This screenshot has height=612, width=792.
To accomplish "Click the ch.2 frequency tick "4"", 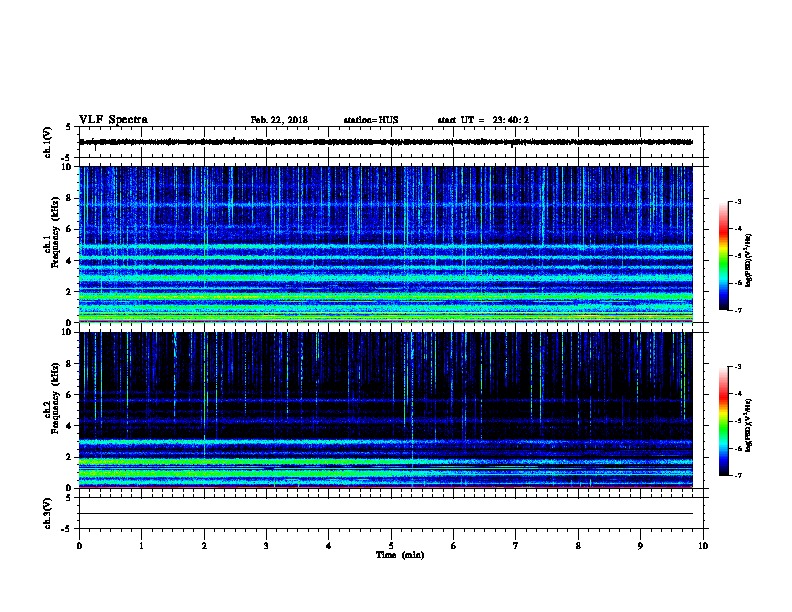I will pos(69,426).
